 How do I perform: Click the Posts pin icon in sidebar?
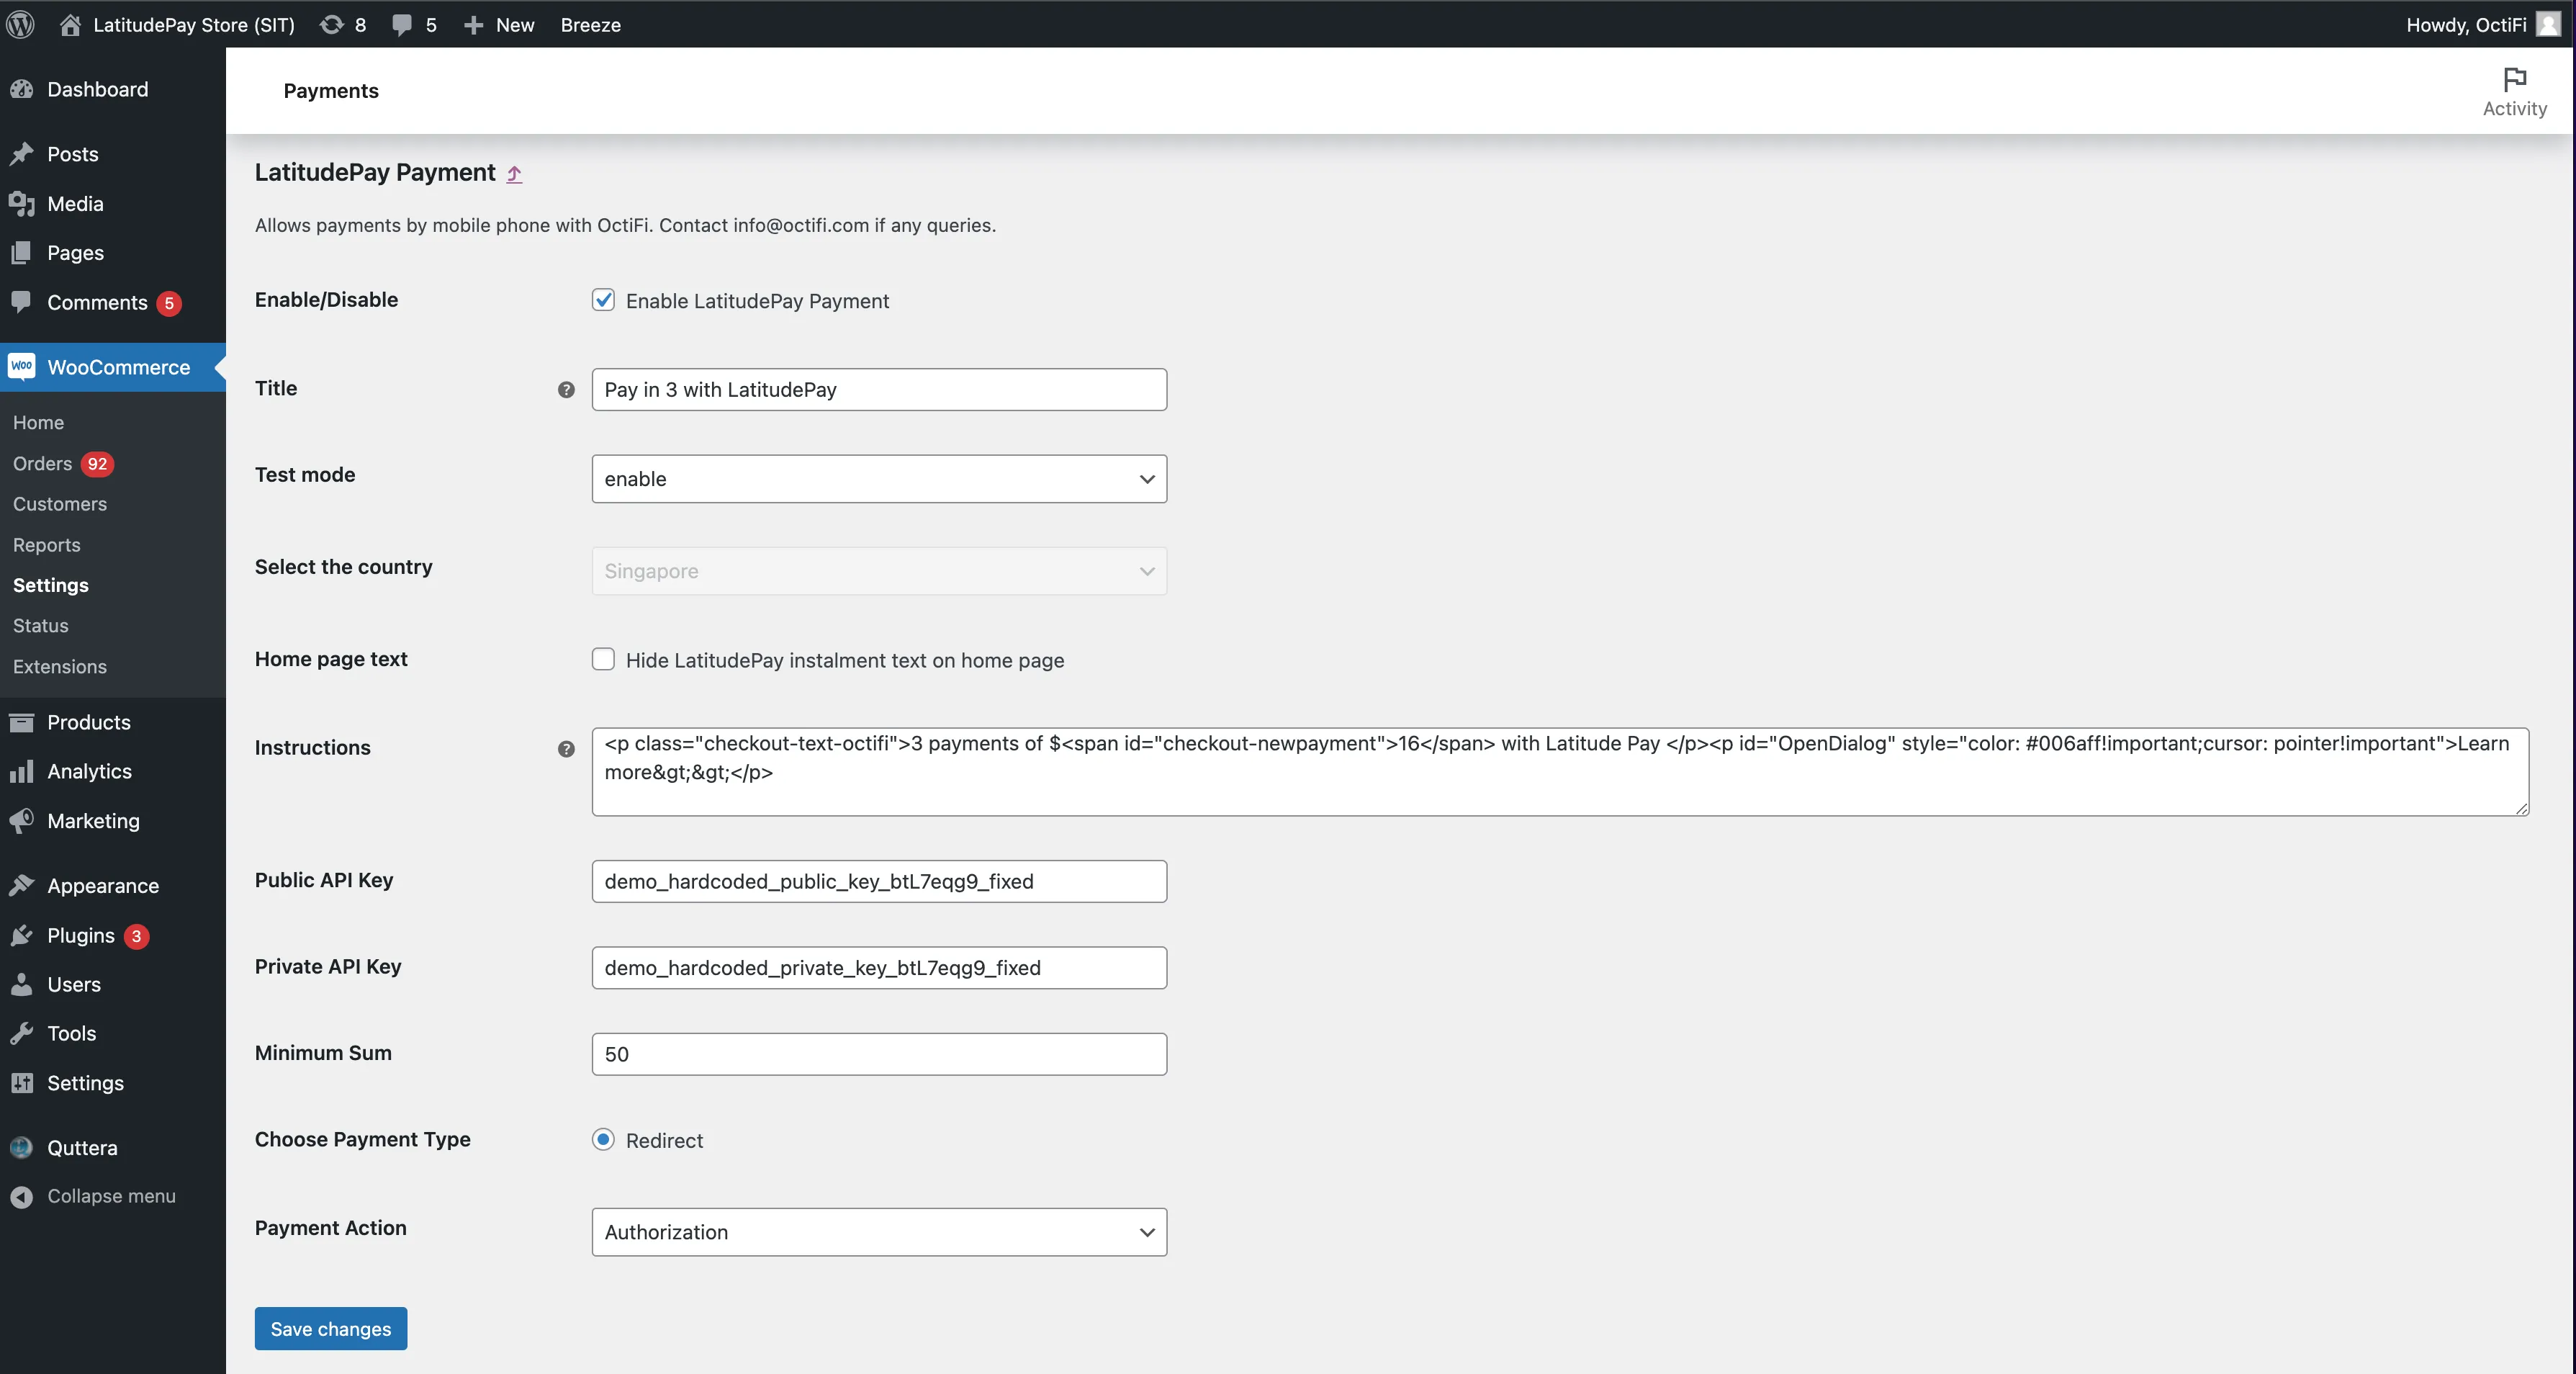click(x=22, y=154)
